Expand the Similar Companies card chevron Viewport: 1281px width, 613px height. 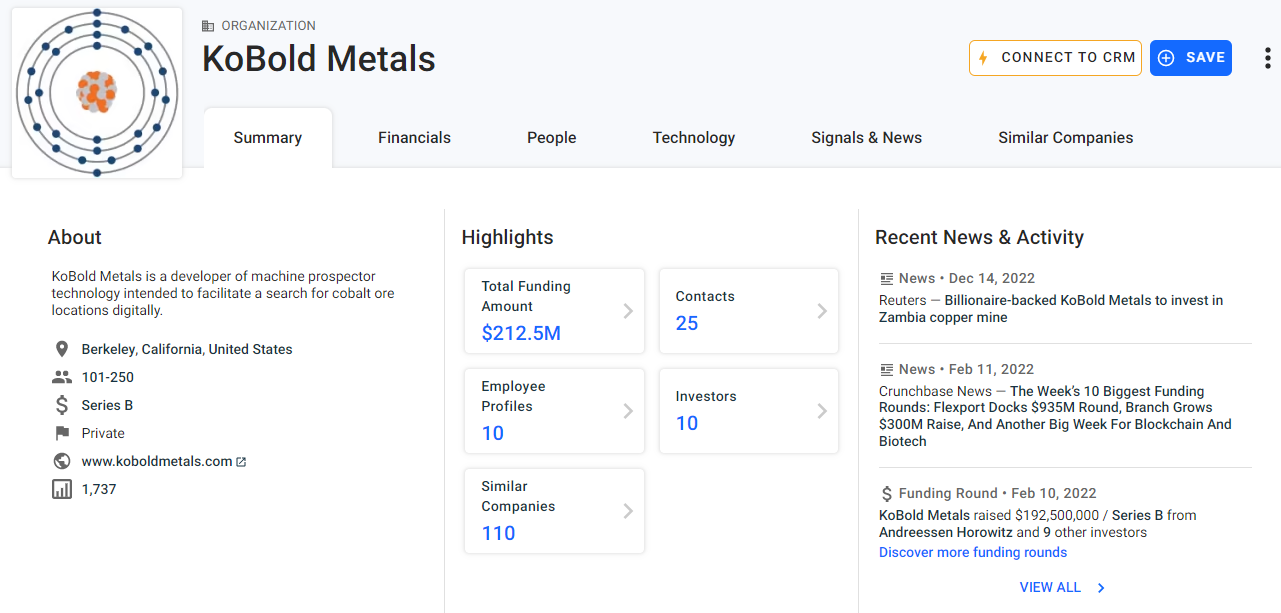628,511
